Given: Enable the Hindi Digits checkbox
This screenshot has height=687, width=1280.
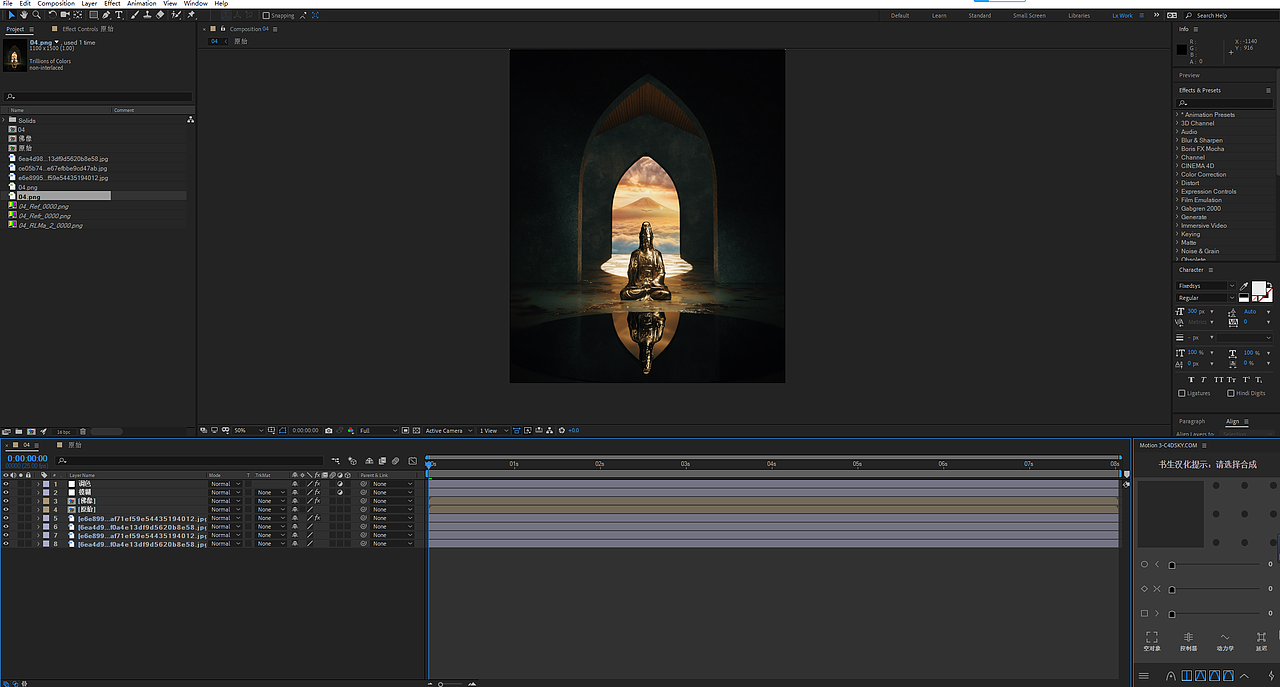Looking at the screenshot, I should pyautogui.click(x=1231, y=393).
